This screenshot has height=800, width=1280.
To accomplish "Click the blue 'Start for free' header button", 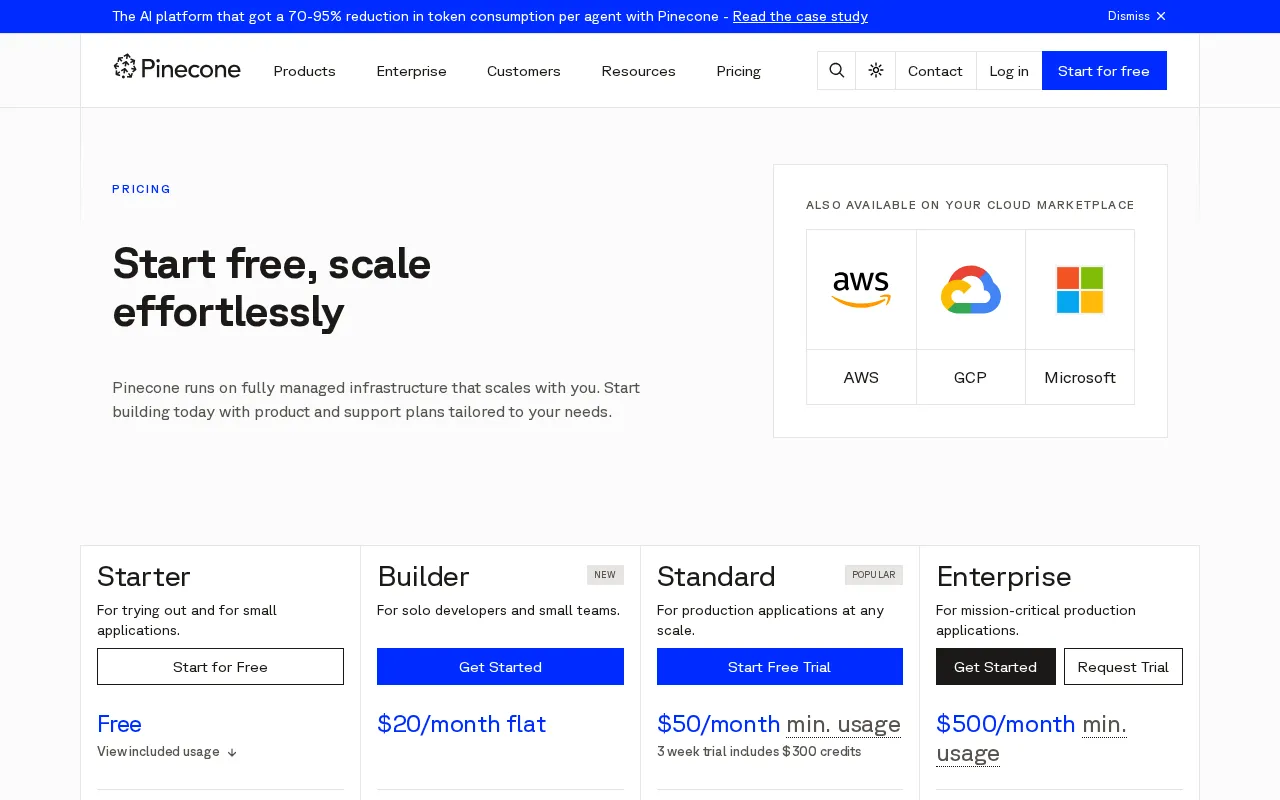I will coord(1104,71).
